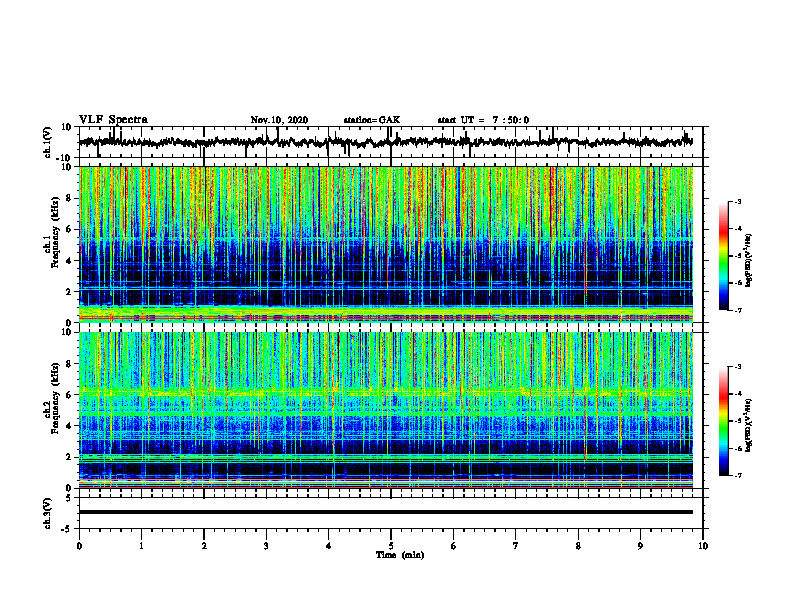Click the ch.2 Frequency (kHz) axis label
This screenshot has width=792, height=612.
52,398
